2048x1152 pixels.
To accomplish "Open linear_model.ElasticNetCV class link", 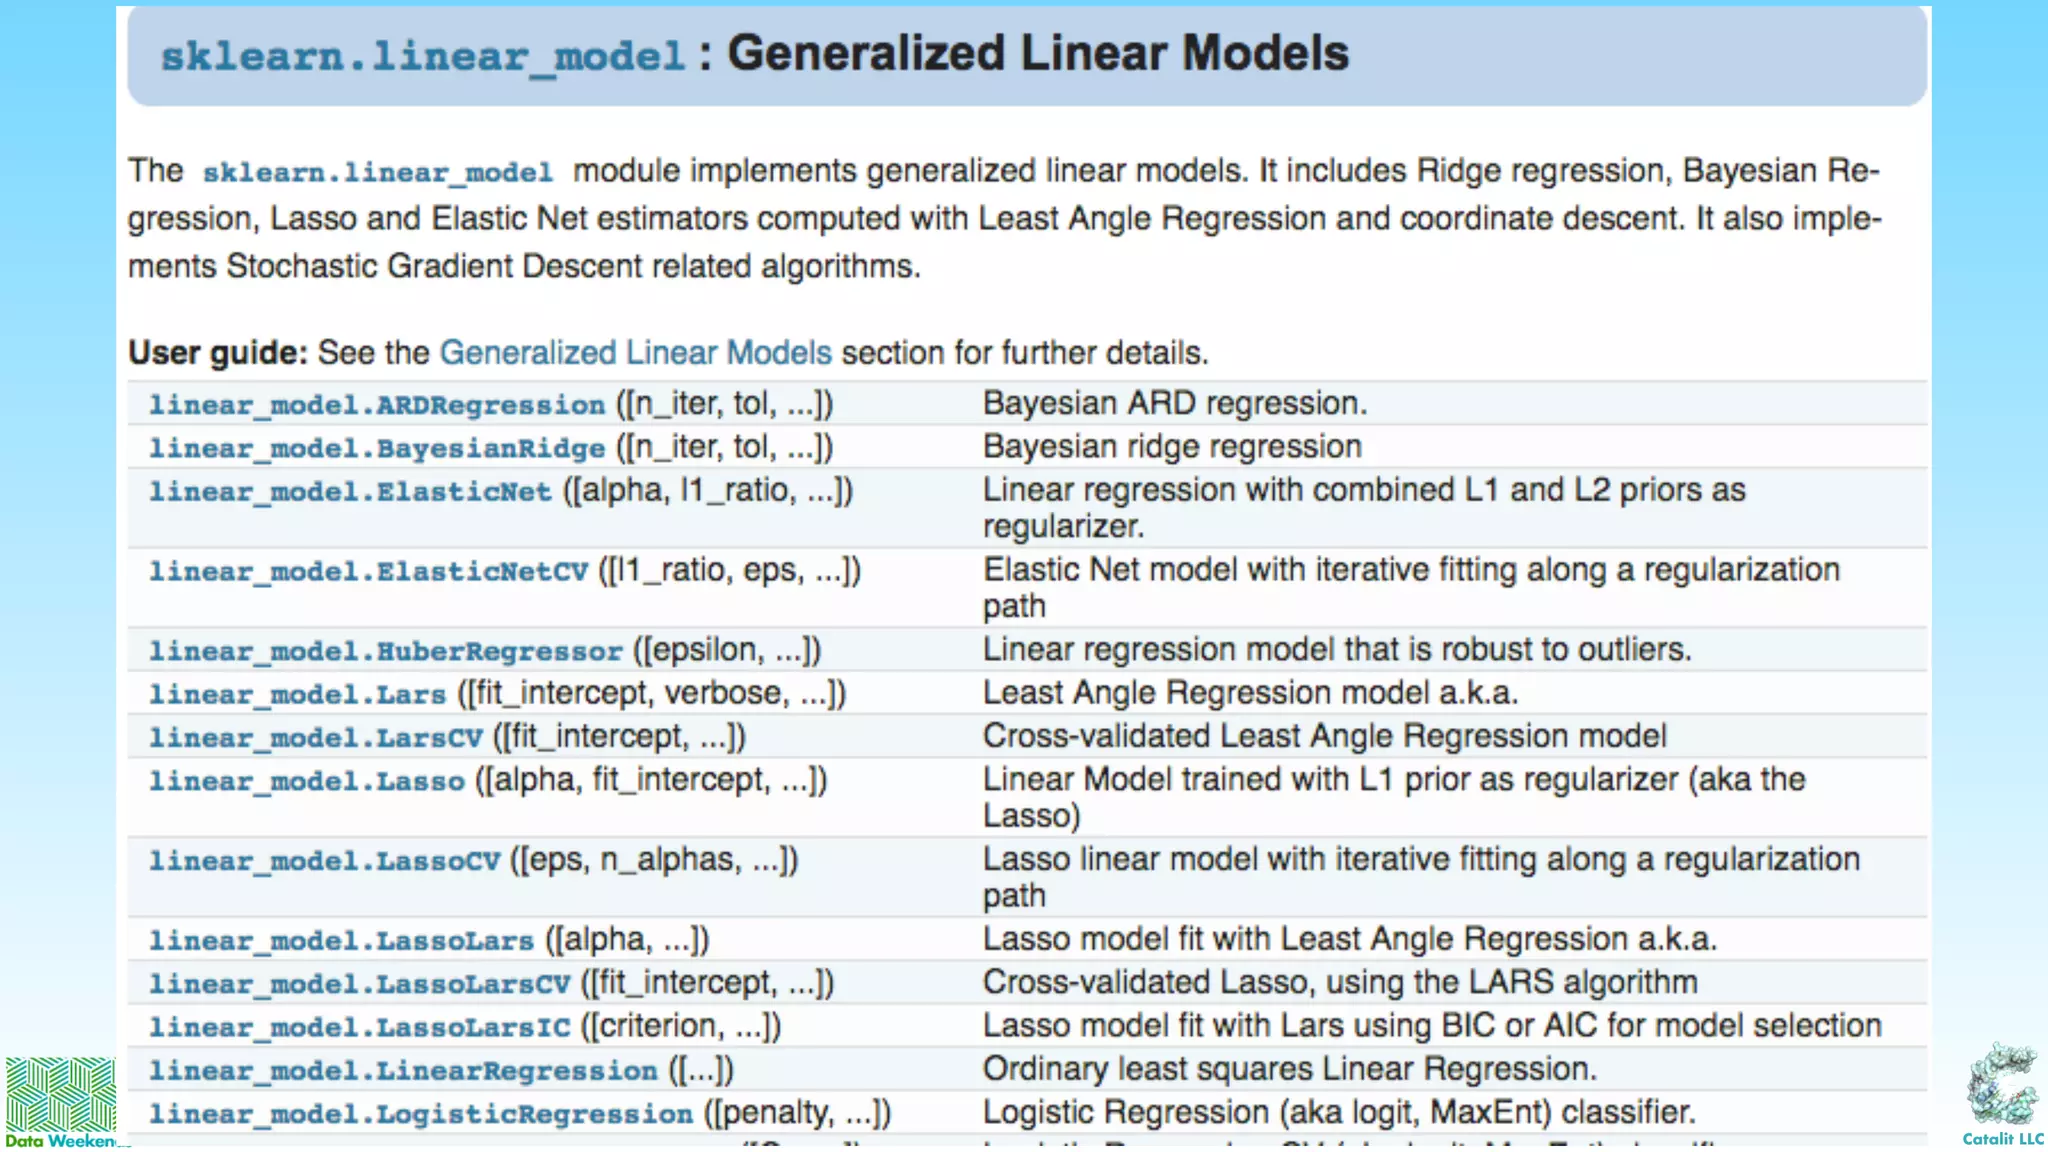I will click(x=368, y=571).
